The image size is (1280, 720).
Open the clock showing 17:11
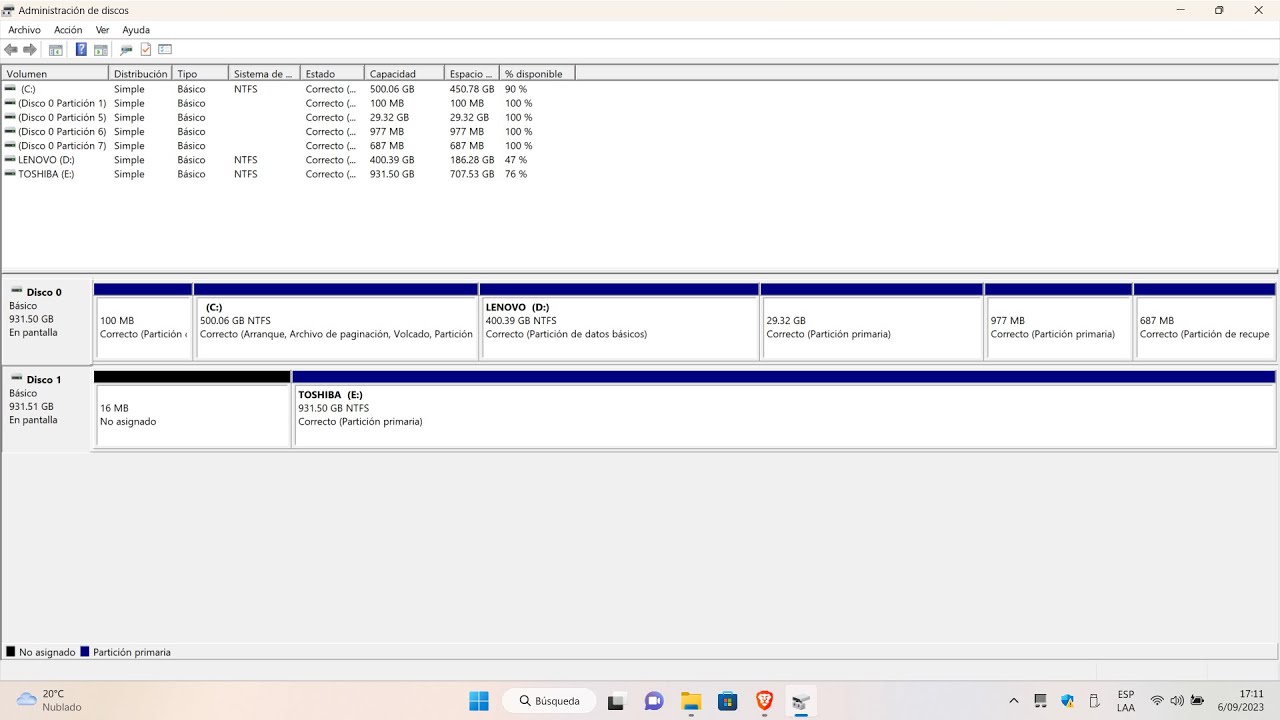1241,700
